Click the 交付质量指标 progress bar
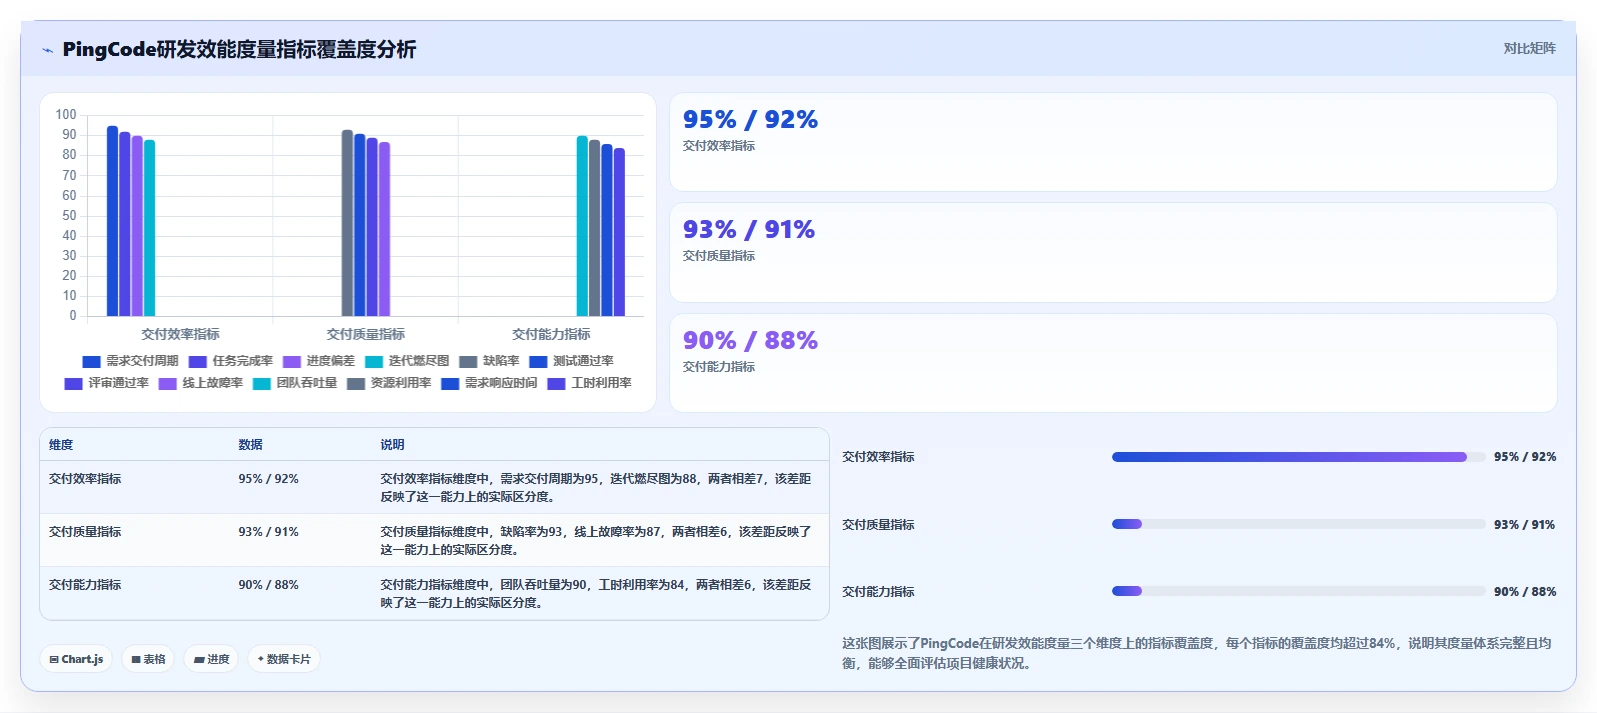The height and width of the screenshot is (713, 1597). tap(1298, 524)
